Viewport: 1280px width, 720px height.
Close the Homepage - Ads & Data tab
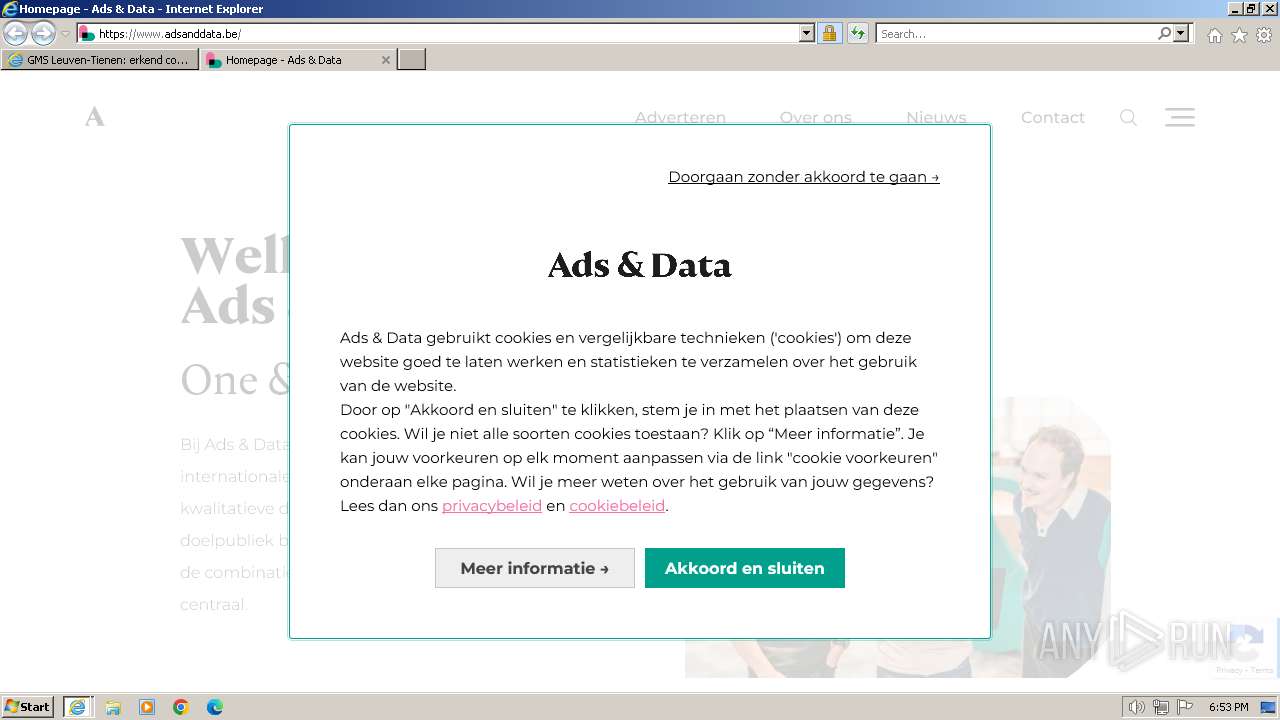(x=386, y=60)
